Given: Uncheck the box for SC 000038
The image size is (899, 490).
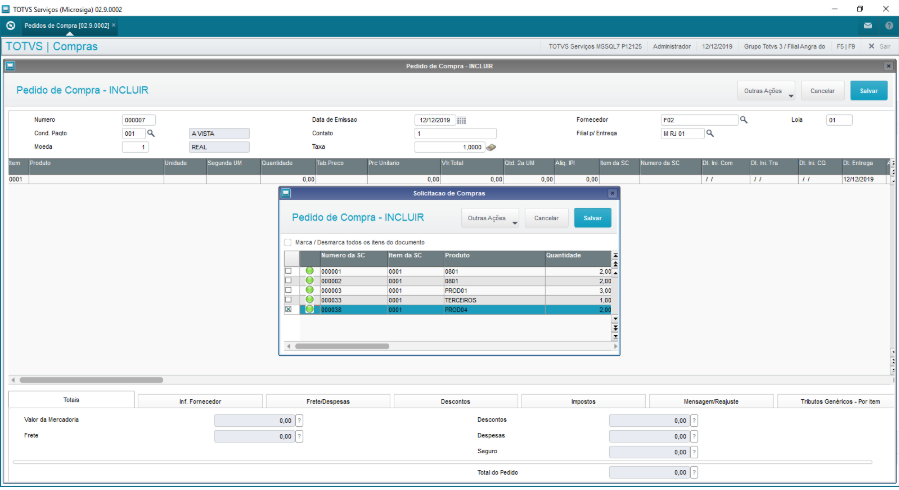Looking at the screenshot, I should (x=288, y=309).
